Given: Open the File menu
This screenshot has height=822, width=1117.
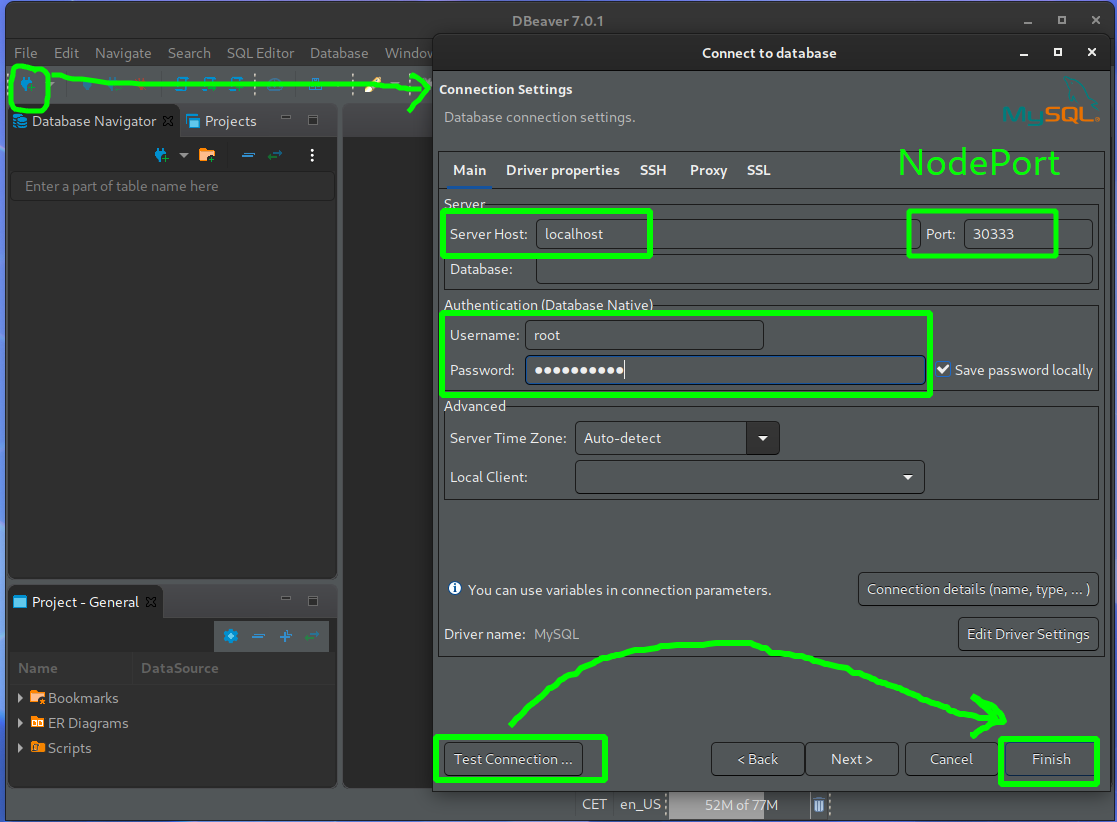Looking at the screenshot, I should tap(26, 53).
